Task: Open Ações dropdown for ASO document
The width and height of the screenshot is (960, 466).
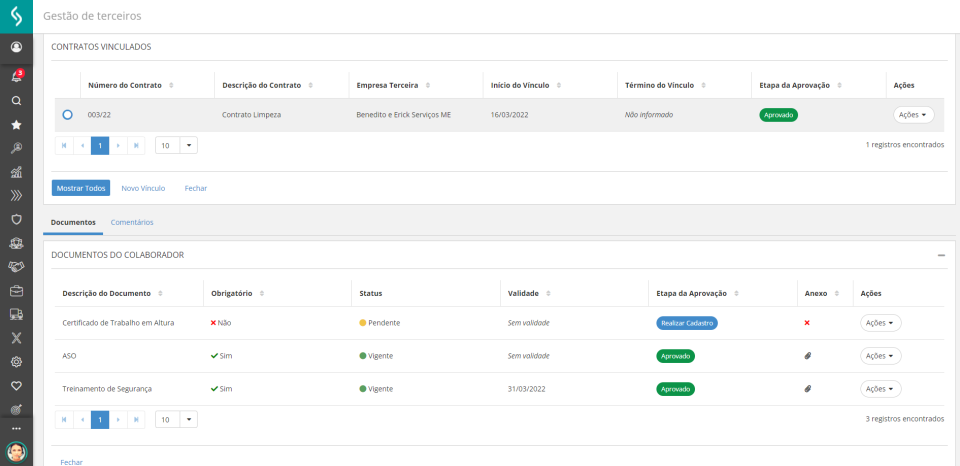Action: coord(880,356)
